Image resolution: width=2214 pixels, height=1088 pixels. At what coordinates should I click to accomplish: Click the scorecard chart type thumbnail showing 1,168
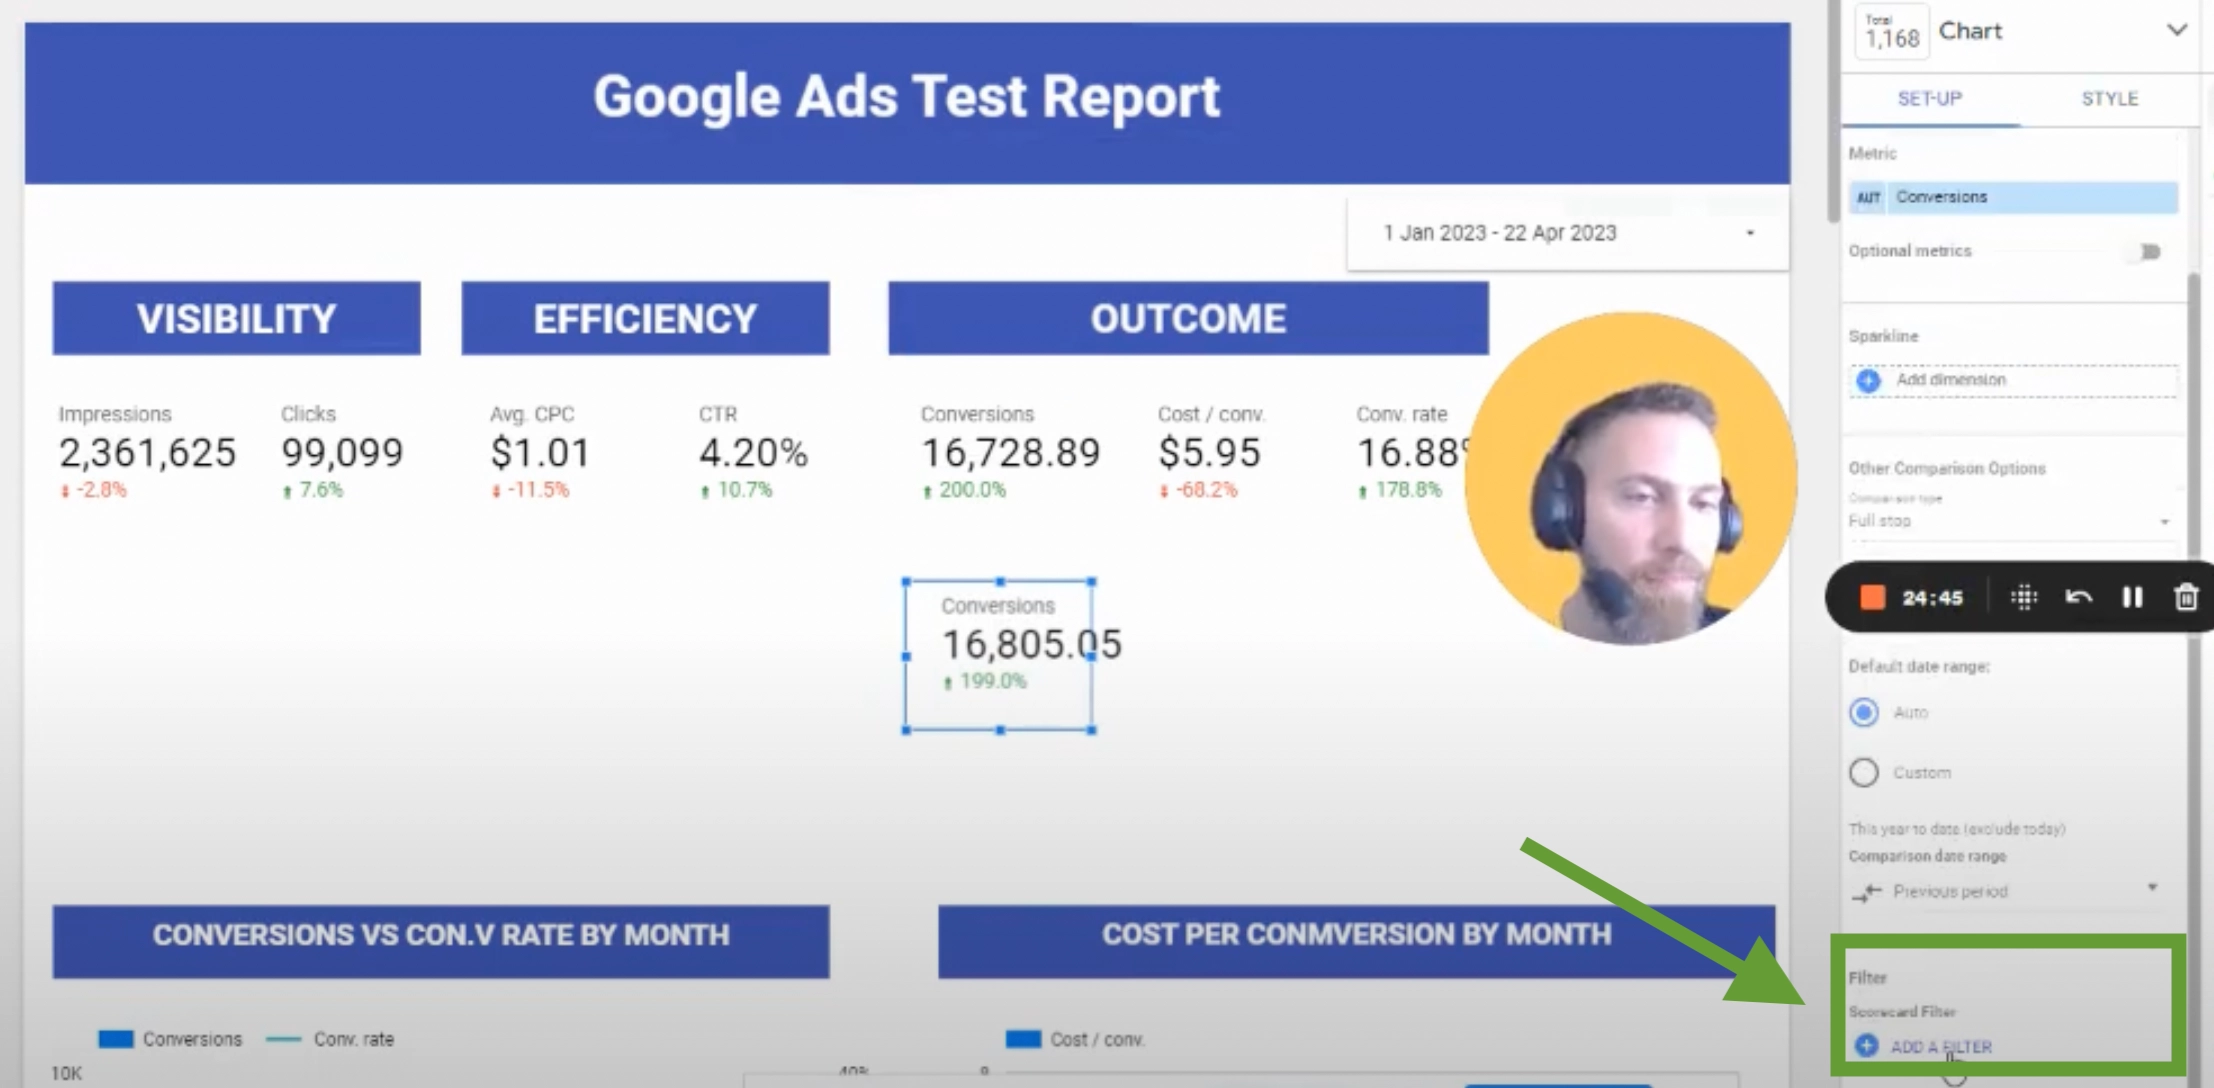click(x=1892, y=33)
